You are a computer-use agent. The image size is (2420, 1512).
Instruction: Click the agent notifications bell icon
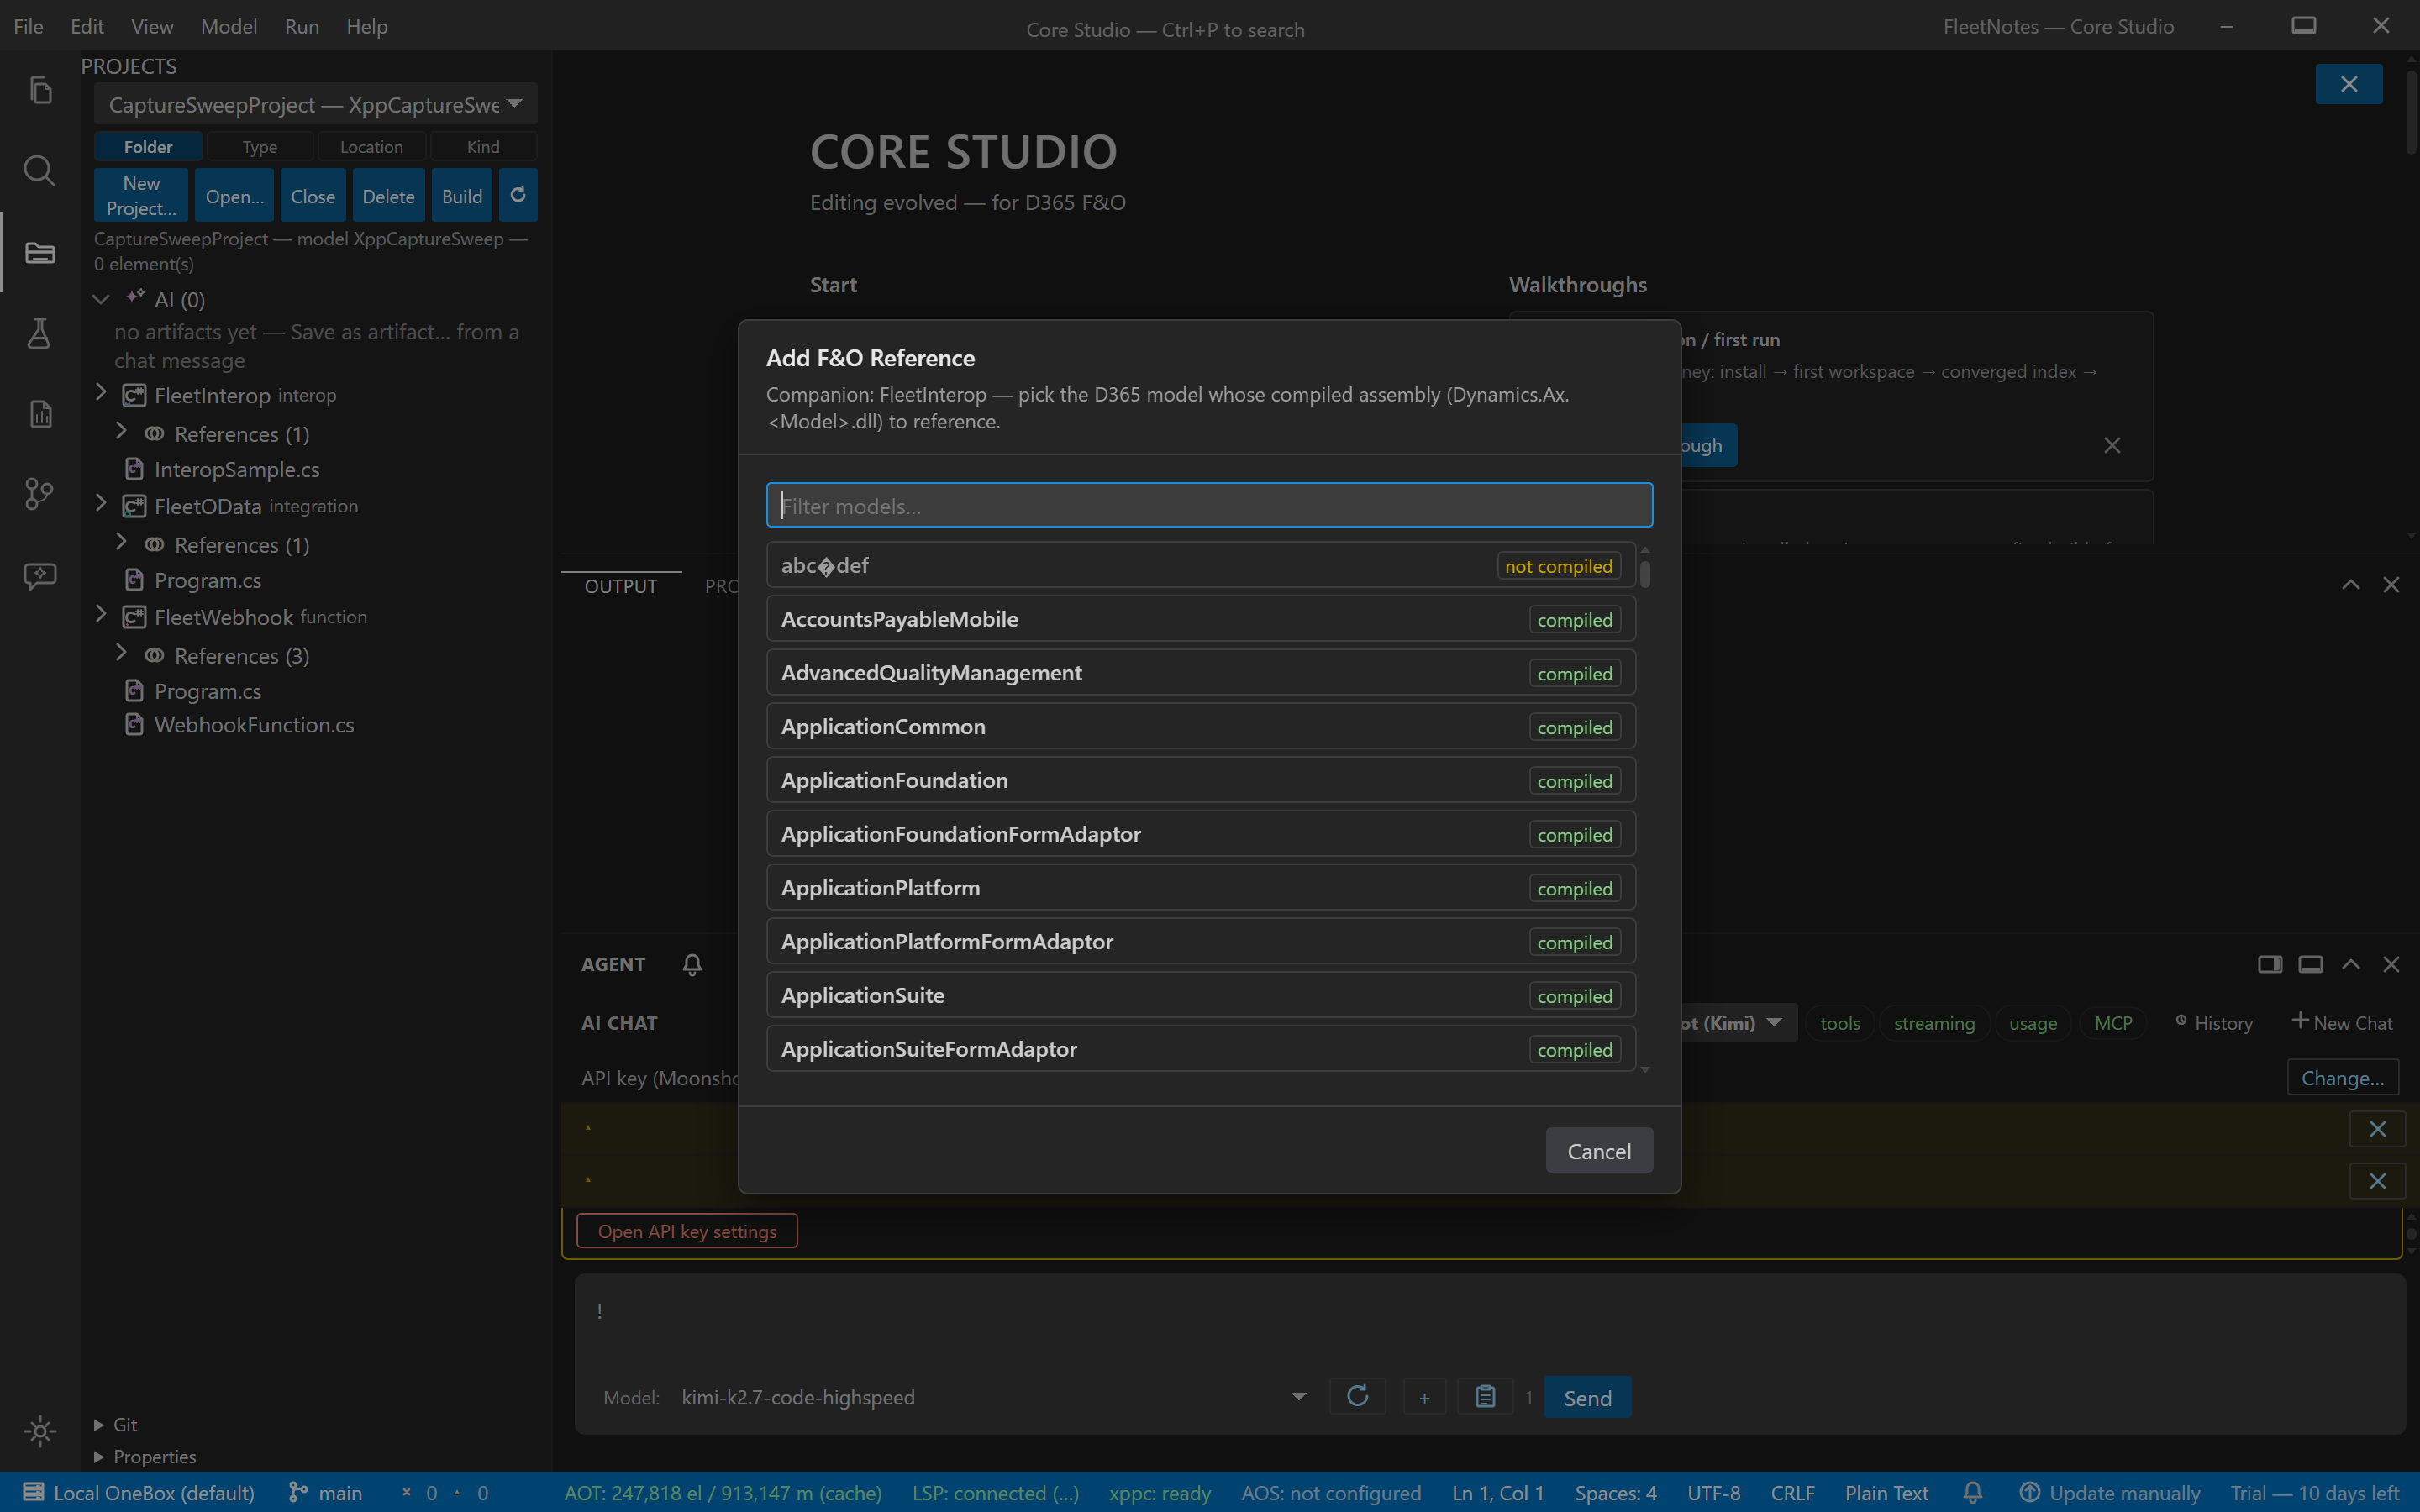692,964
